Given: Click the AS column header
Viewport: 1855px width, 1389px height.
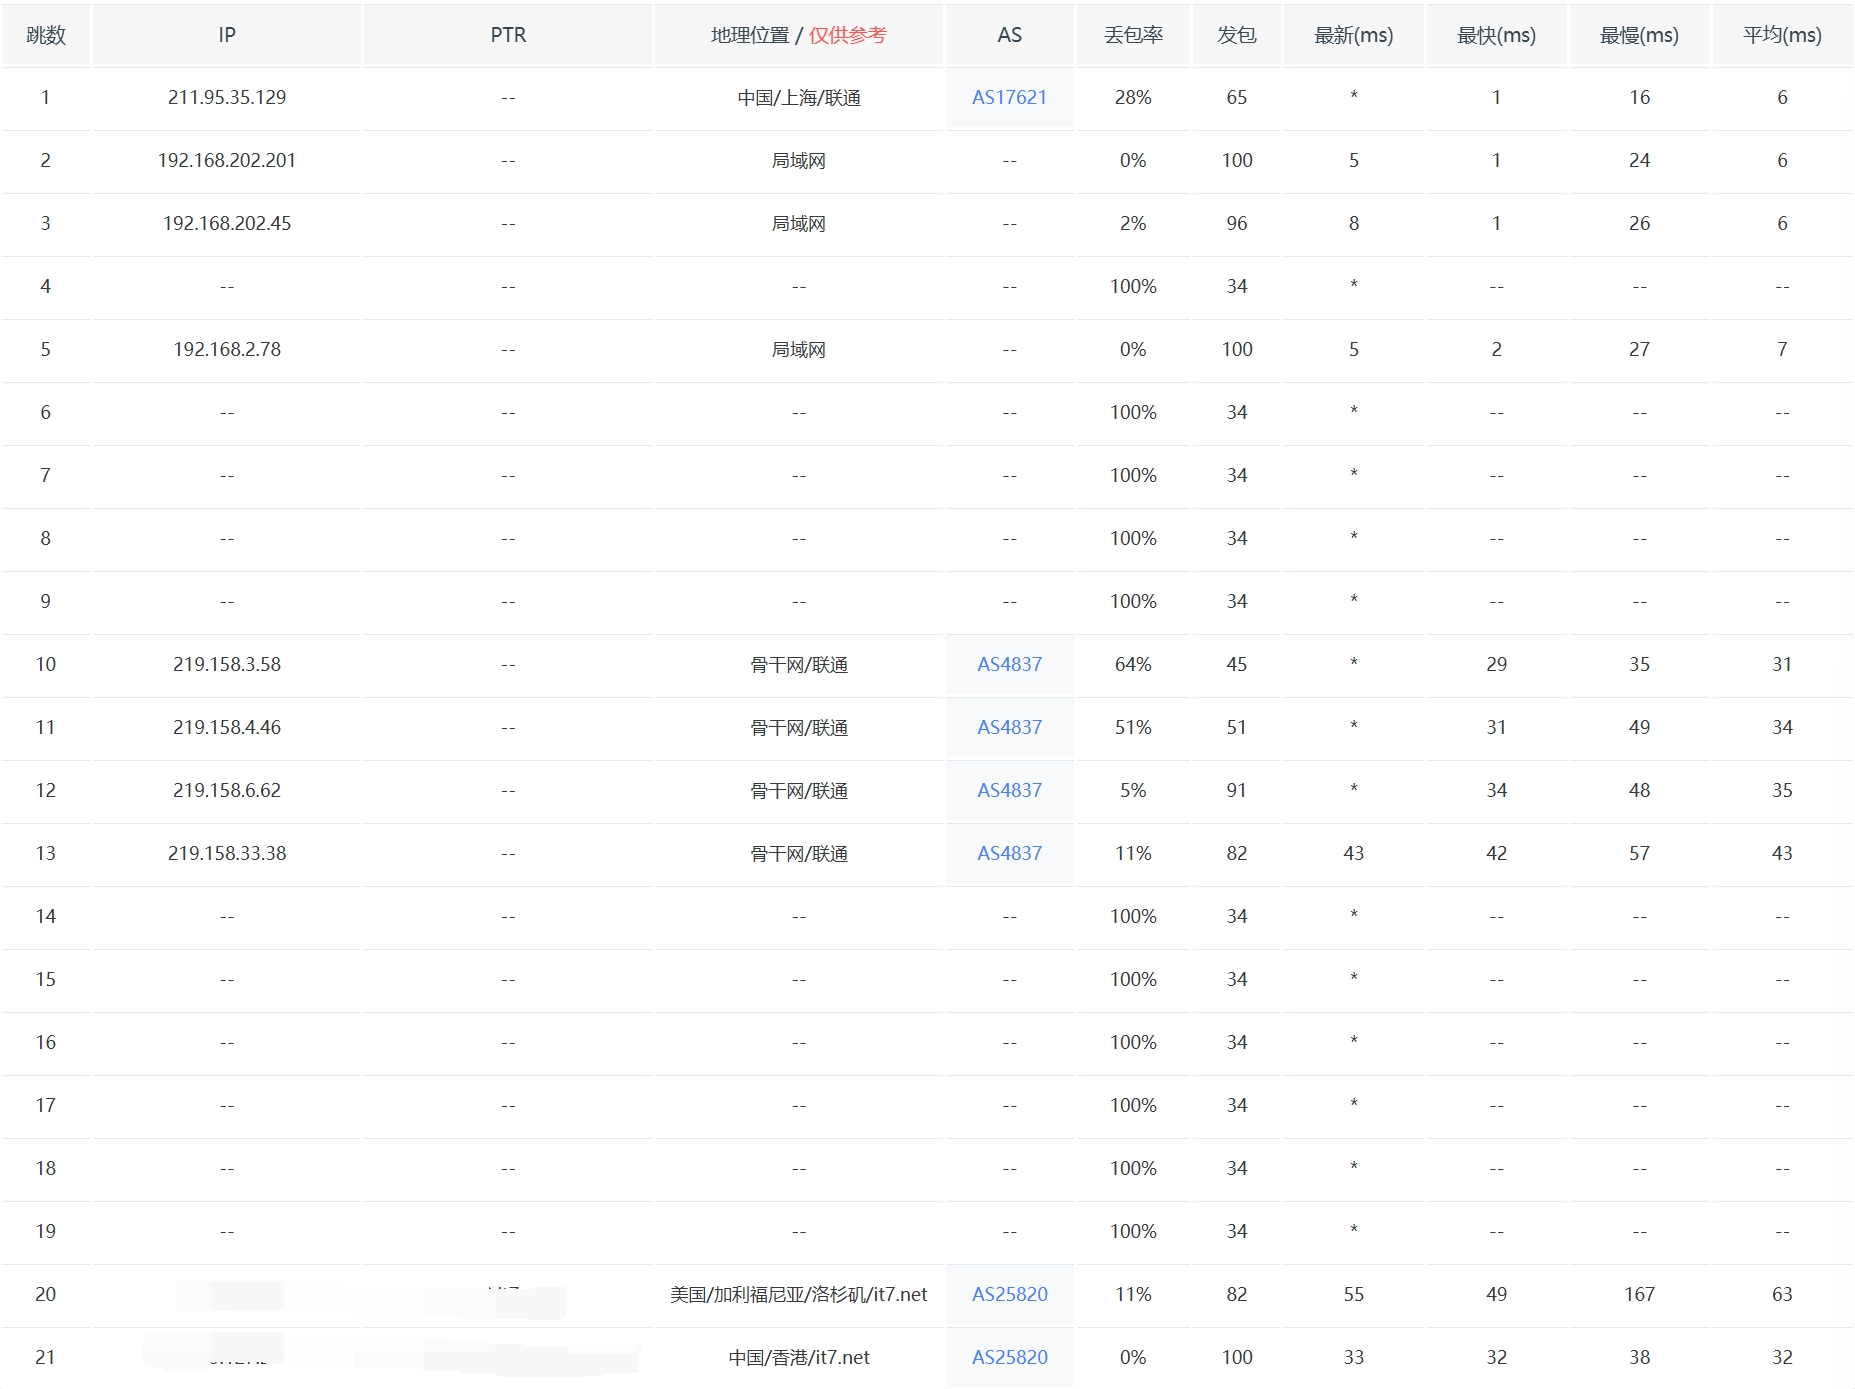Looking at the screenshot, I should click(1010, 35).
